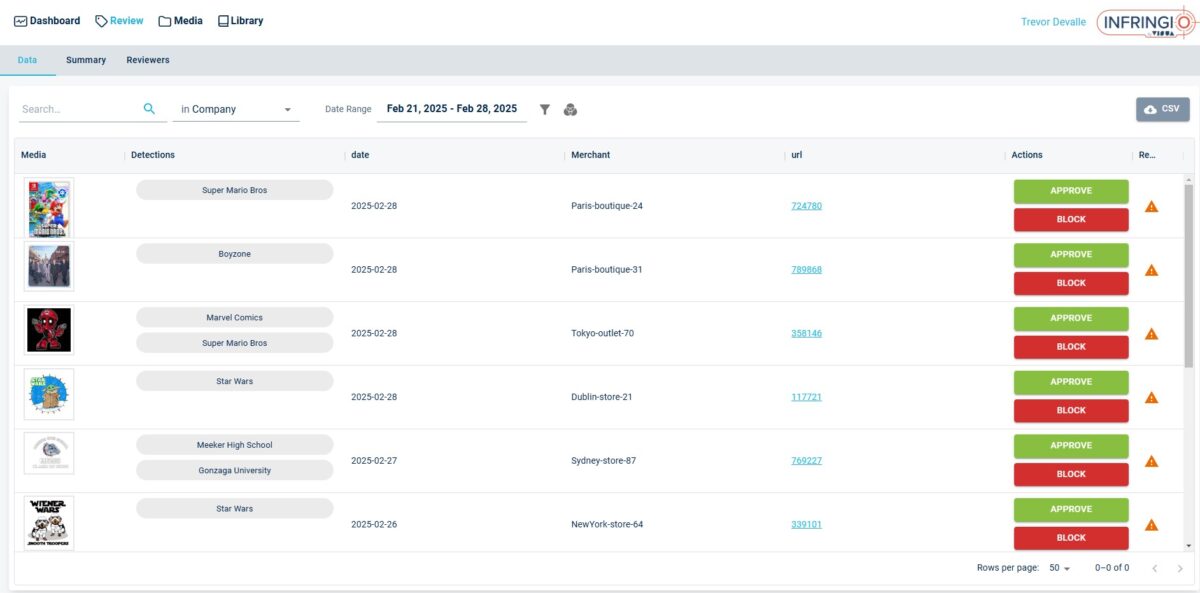1200x593 pixels.
Task: Open the Media menu item
Action: tap(180, 21)
